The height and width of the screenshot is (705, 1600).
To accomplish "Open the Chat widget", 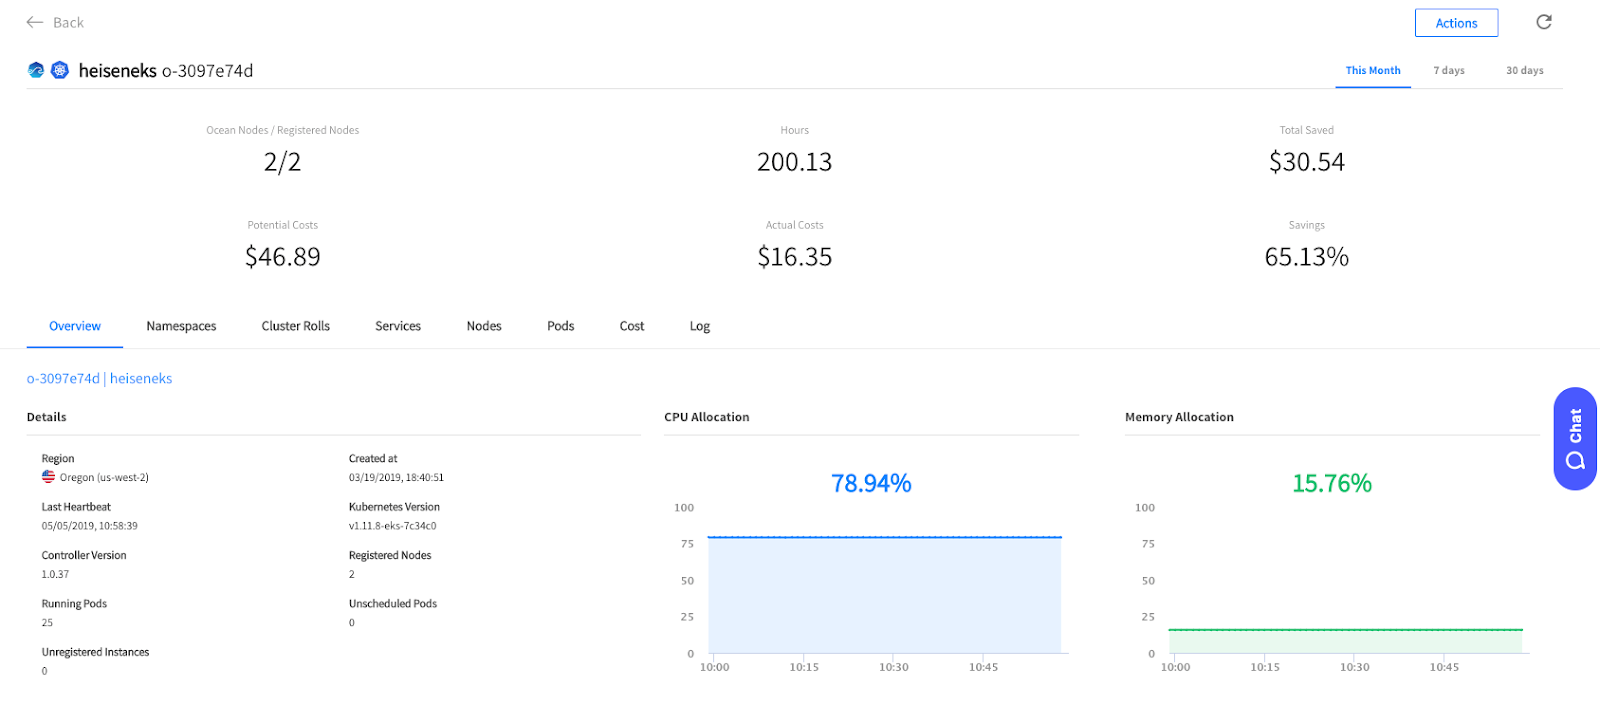I will pos(1574,438).
